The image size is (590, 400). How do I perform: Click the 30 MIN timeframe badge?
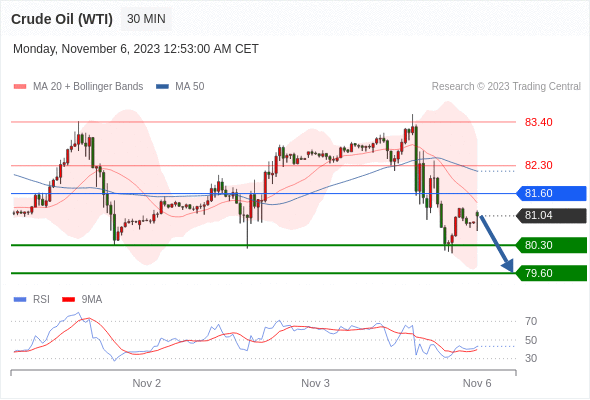pos(146,19)
